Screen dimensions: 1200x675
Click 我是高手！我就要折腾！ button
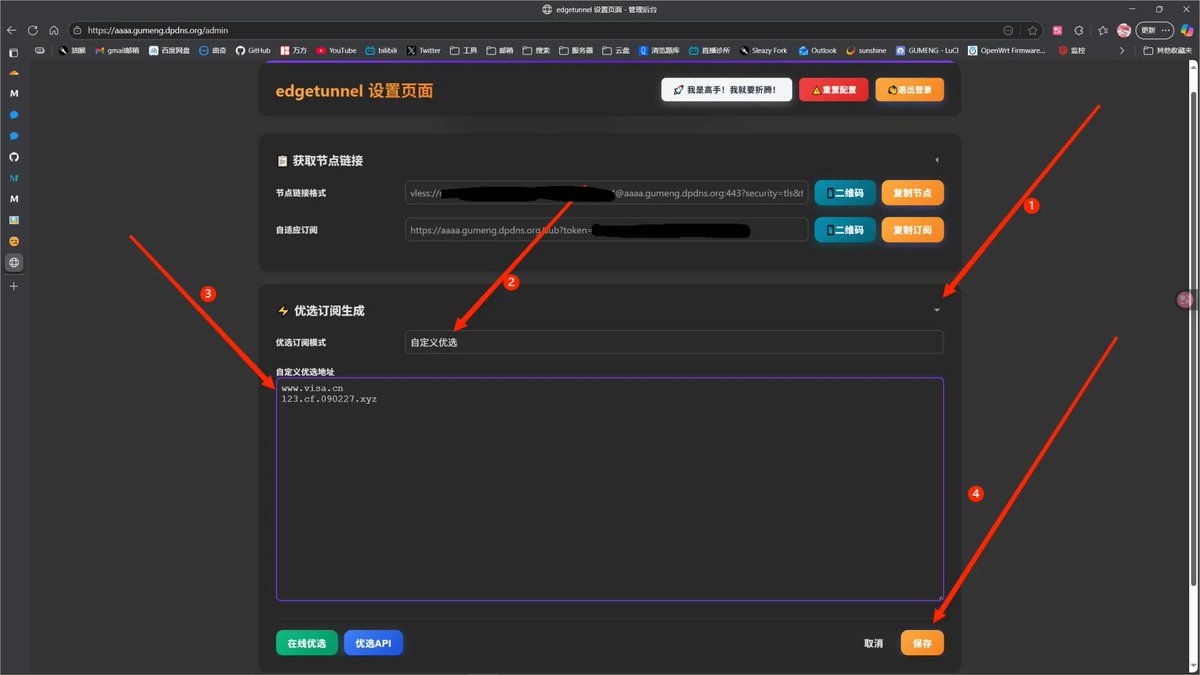pos(726,90)
